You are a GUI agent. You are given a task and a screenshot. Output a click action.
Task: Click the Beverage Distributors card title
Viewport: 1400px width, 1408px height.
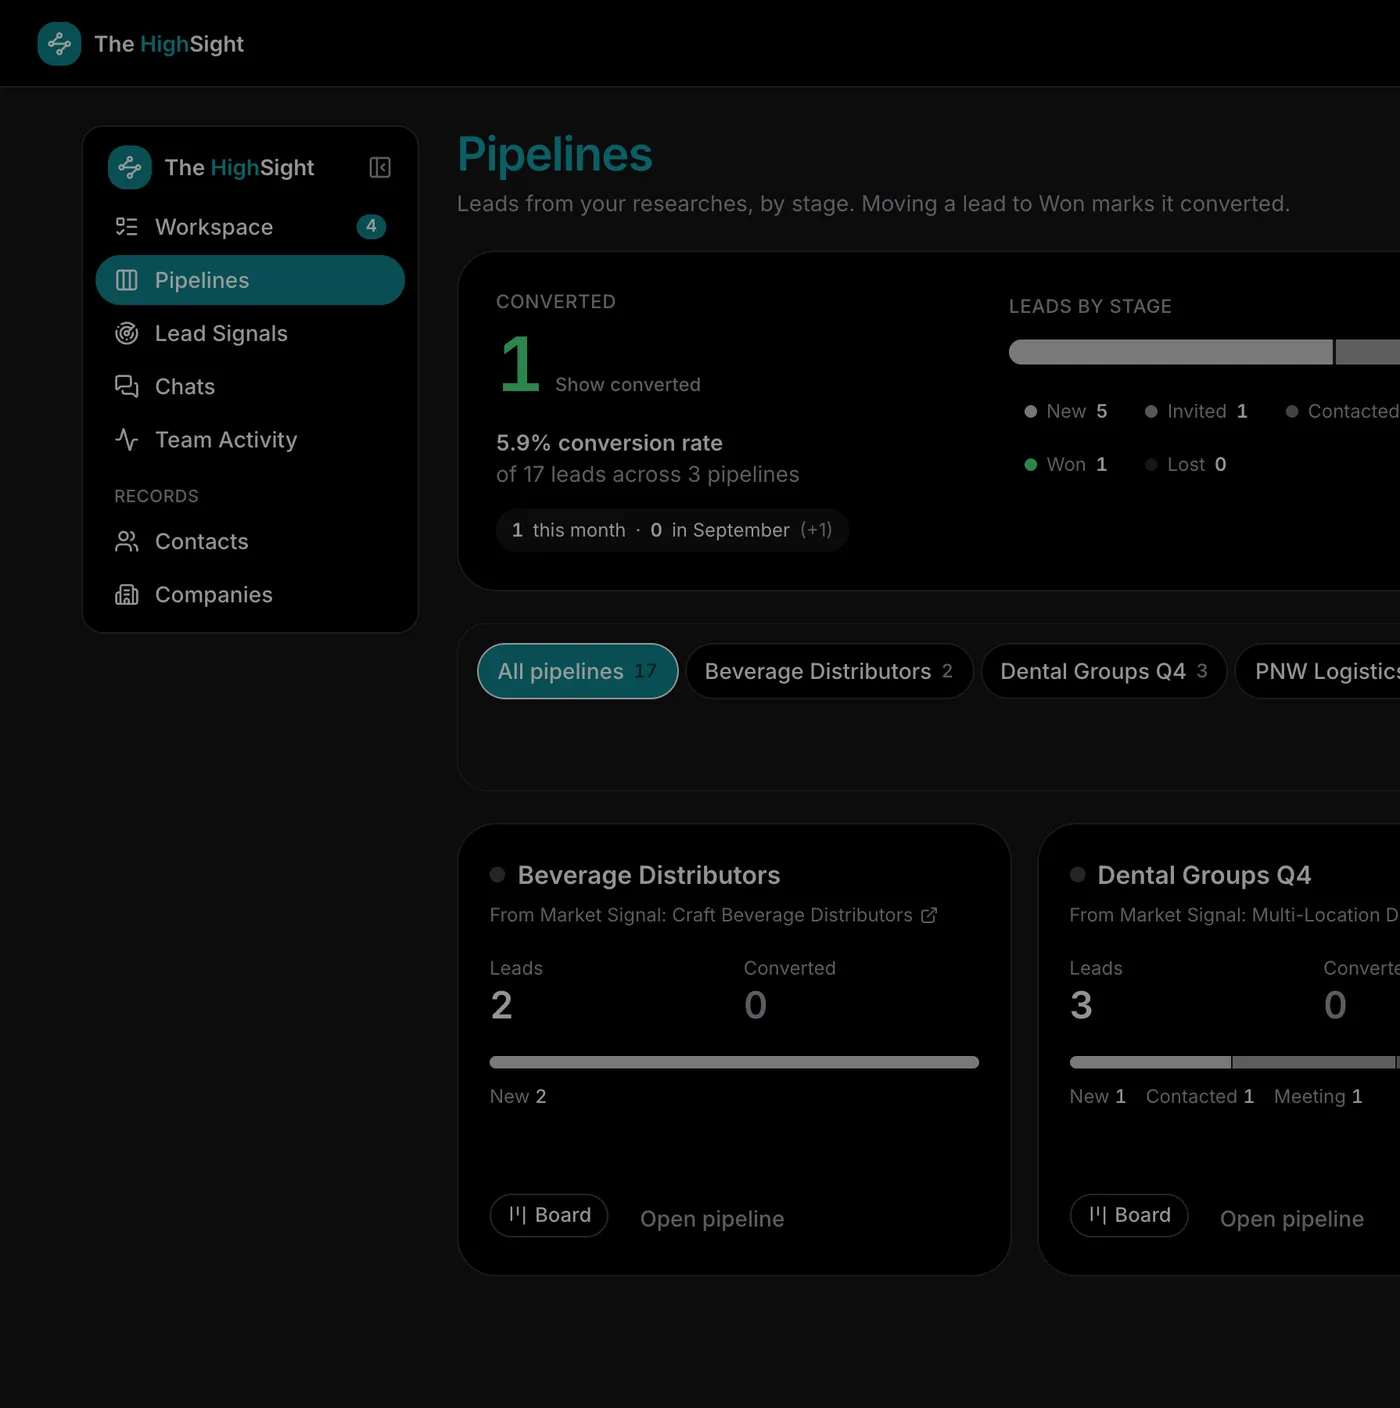[649, 875]
